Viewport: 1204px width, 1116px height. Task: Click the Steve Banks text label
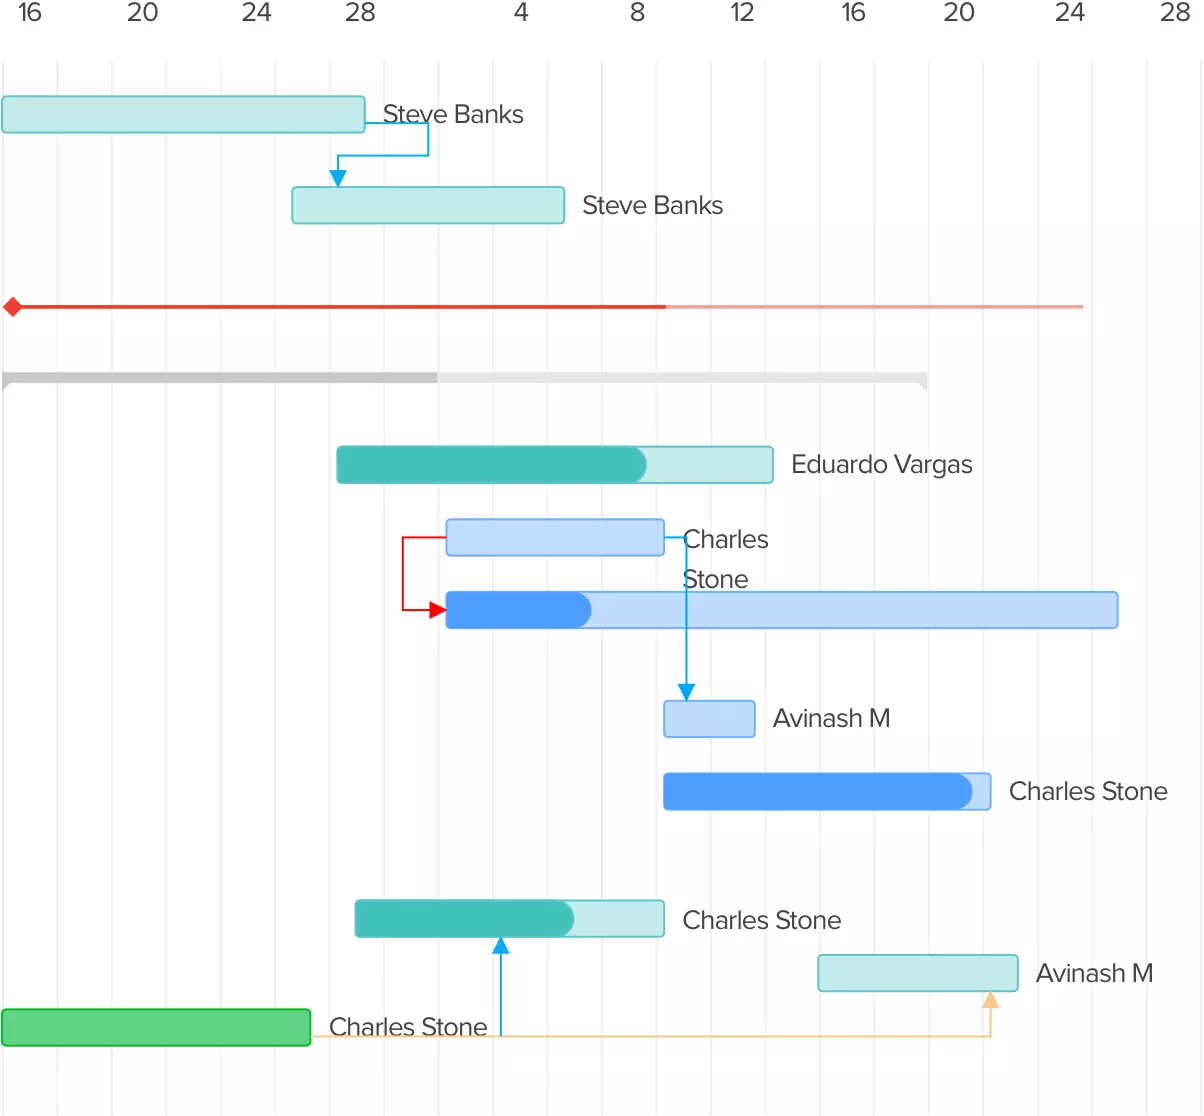tap(453, 114)
